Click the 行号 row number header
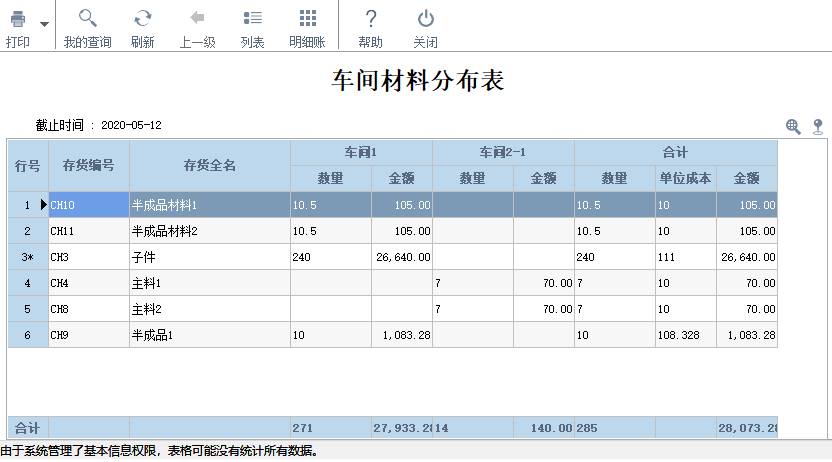832x462 pixels. click(28, 165)
